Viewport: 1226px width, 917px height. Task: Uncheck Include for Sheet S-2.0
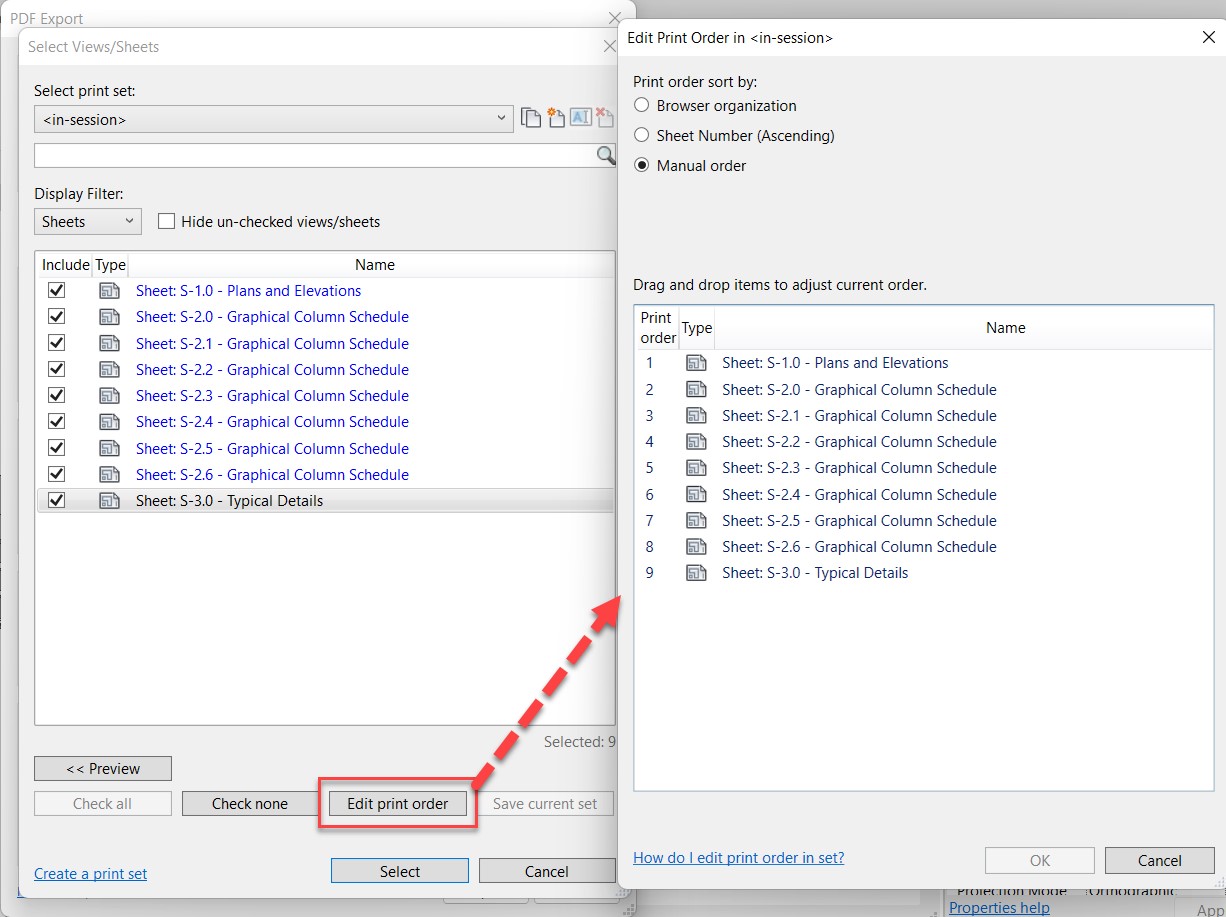(57, 317)
